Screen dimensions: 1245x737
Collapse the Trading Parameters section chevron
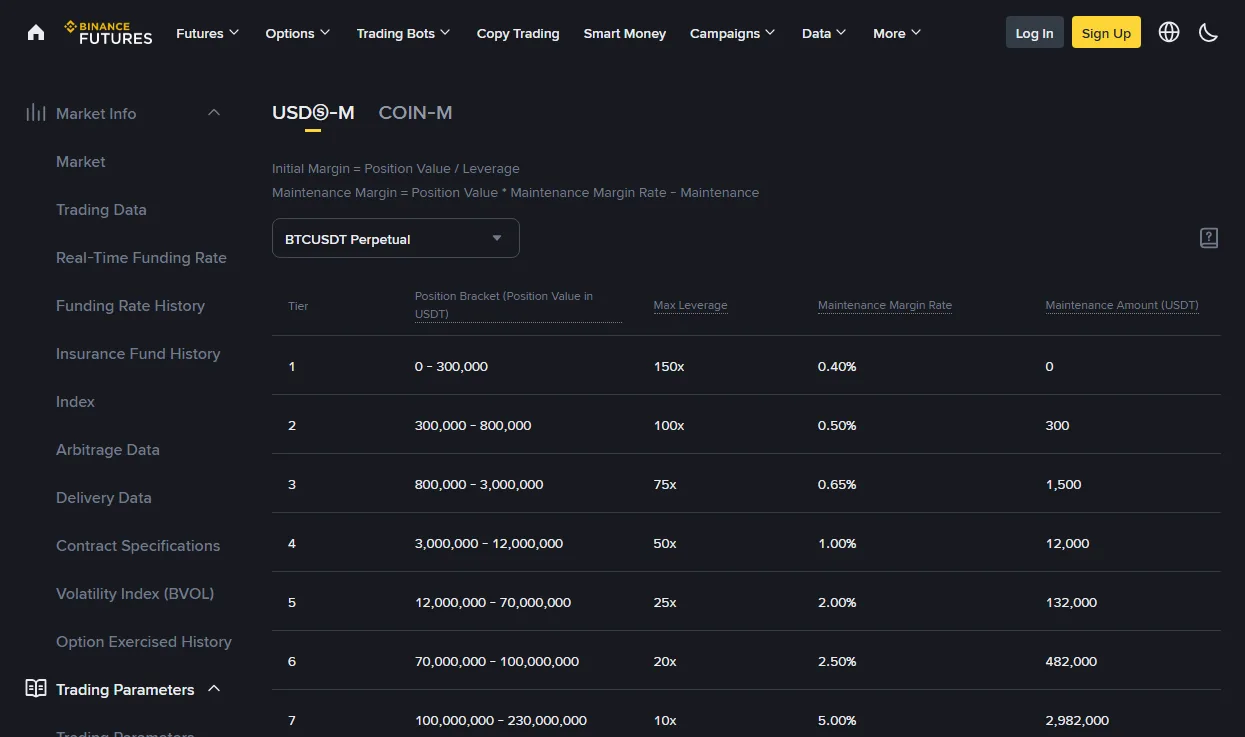[x=214, y=689]
